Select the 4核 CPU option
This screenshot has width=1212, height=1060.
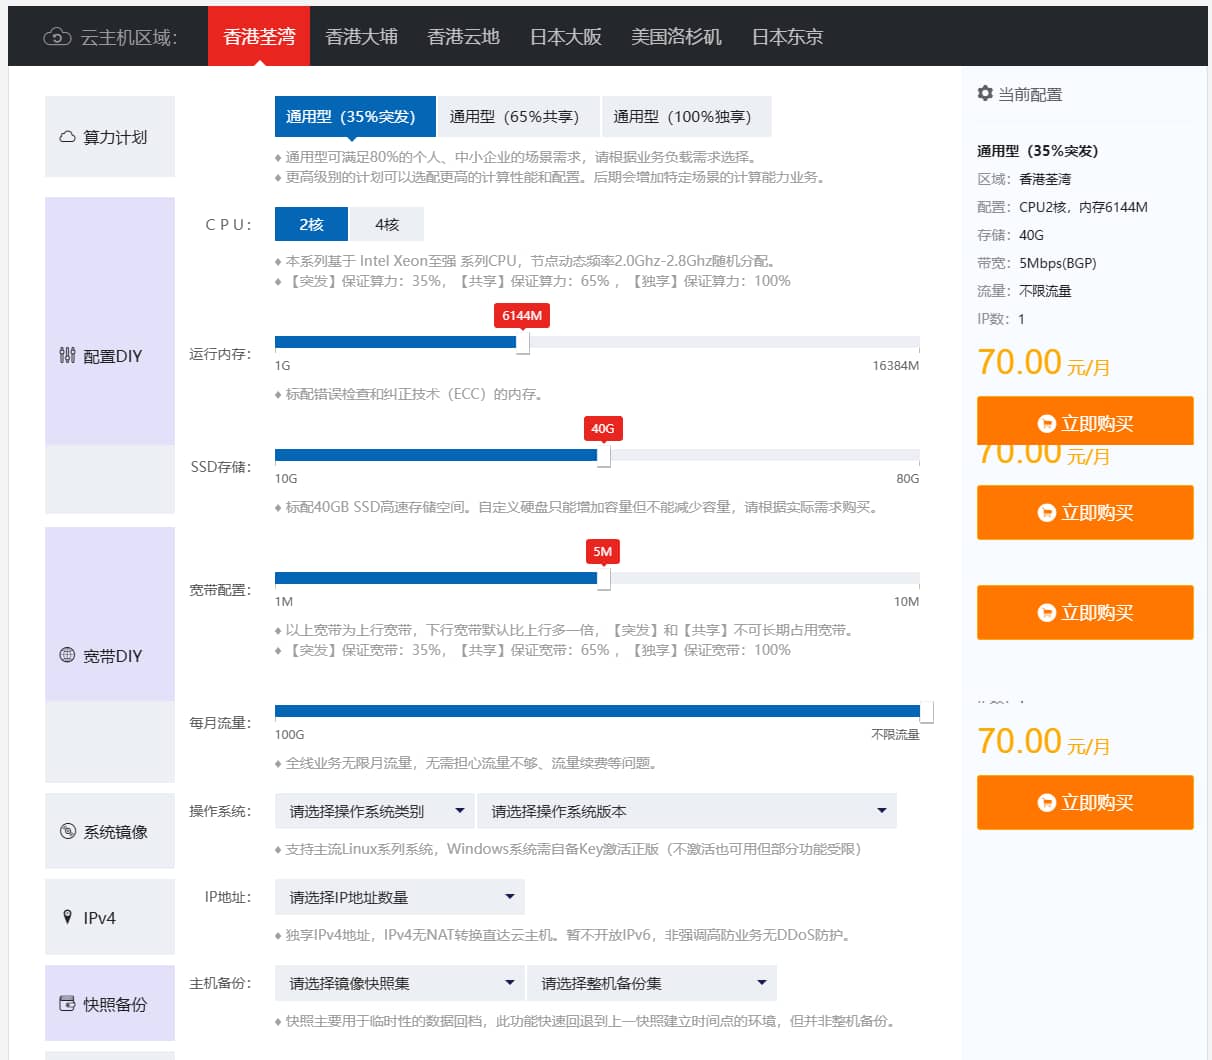click(387, 224)
